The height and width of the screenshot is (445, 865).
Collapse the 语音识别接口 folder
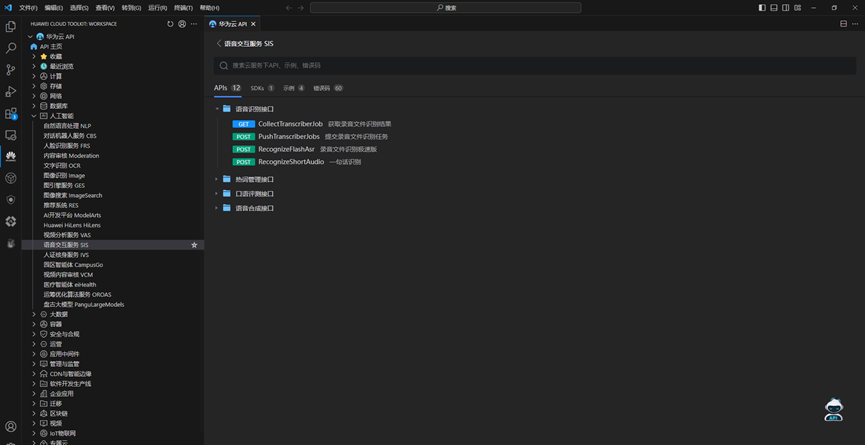[x=217, y=109]
